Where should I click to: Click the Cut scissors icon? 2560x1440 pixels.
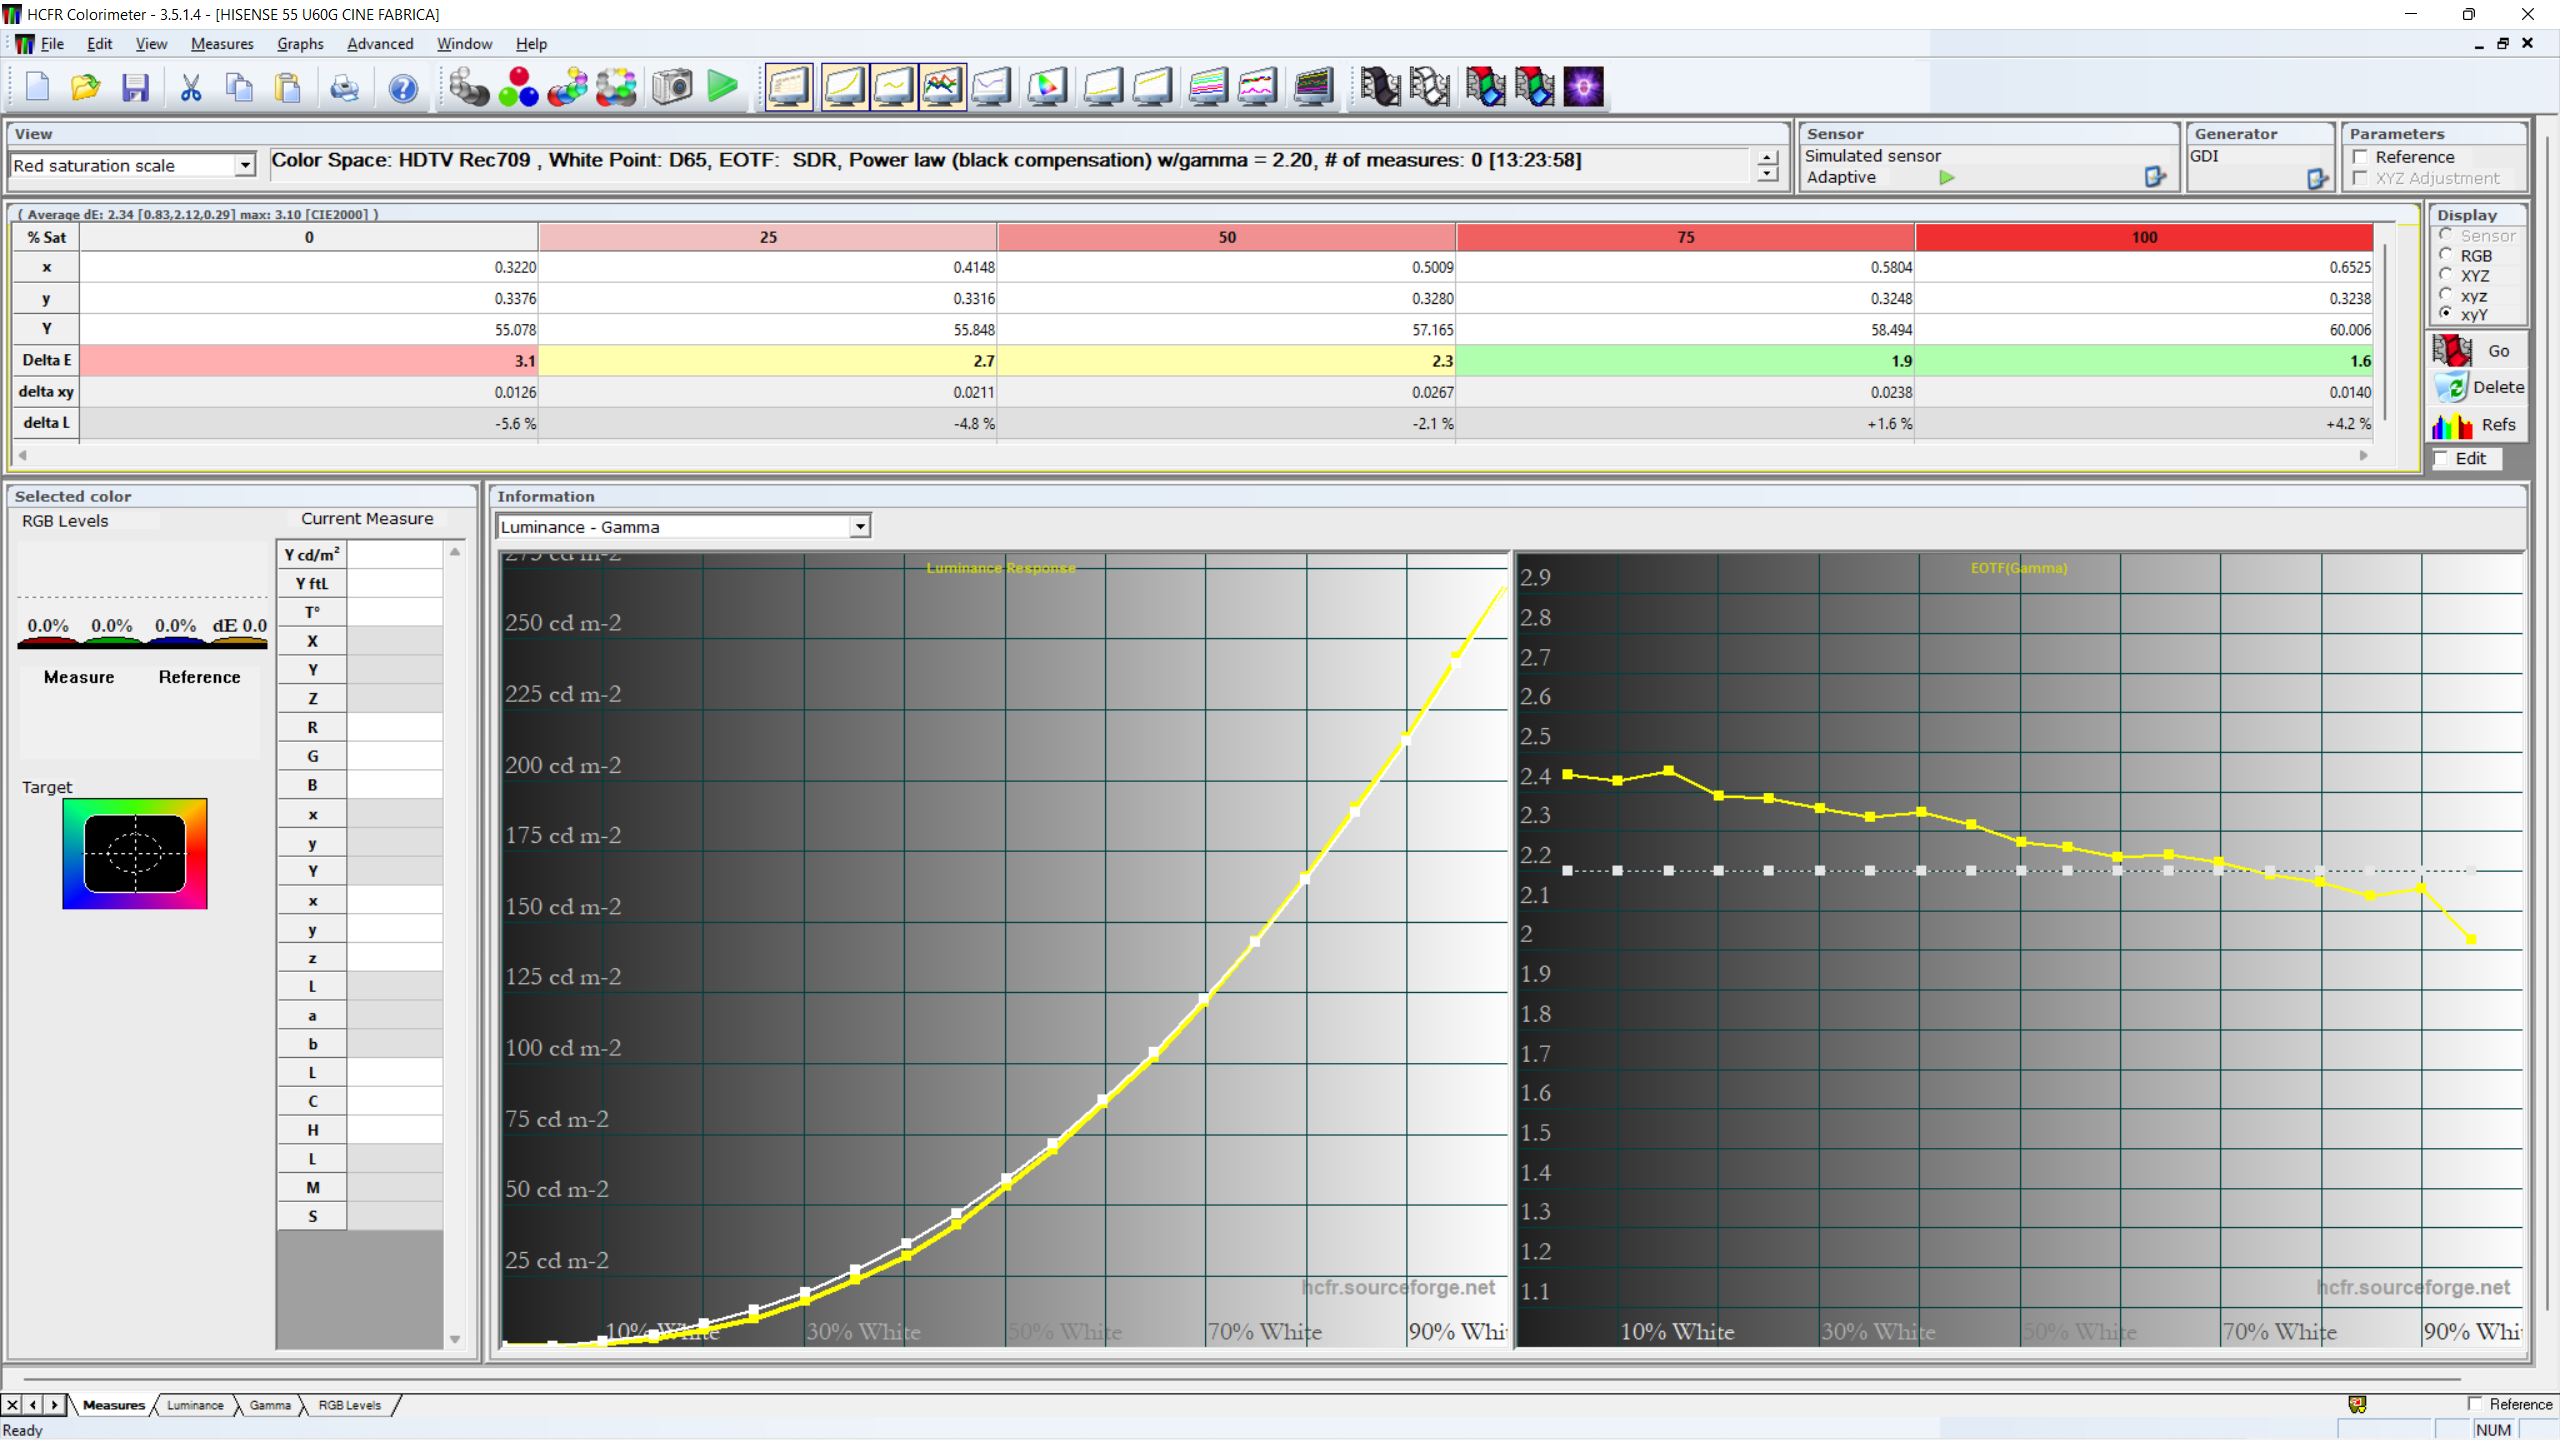click(x=191, y=87)
